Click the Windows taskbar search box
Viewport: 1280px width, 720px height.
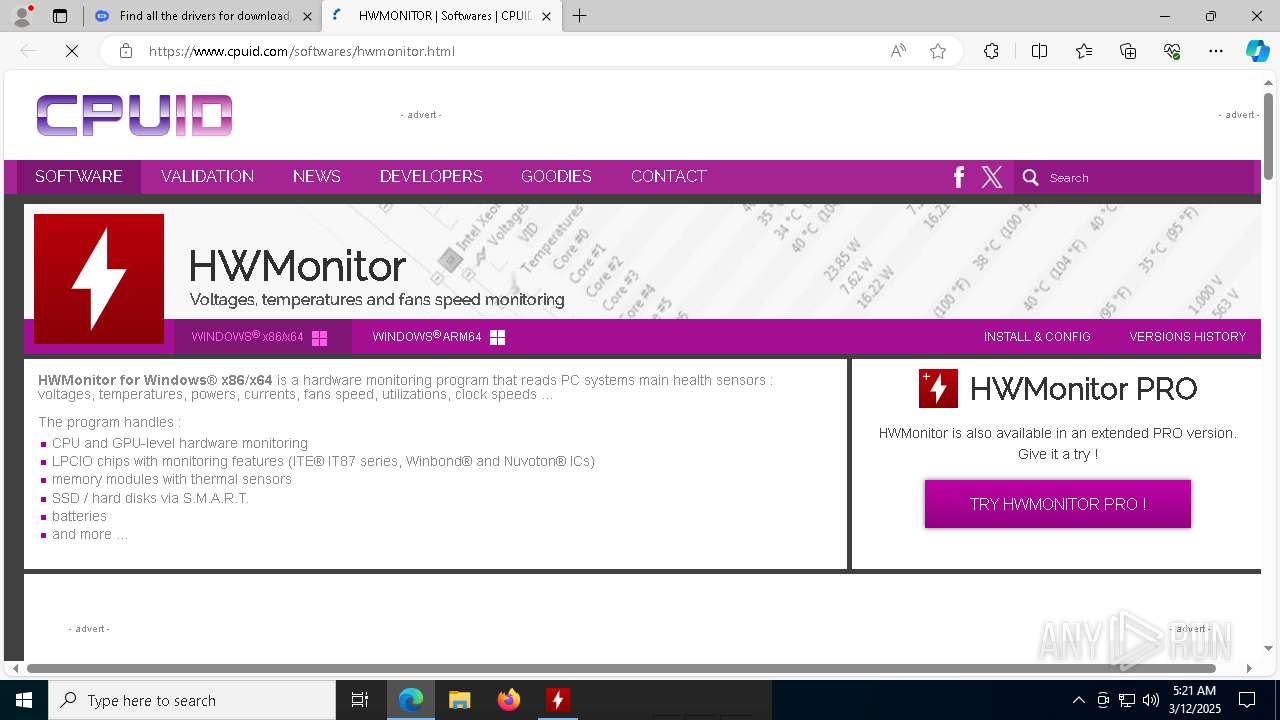(x=192, y=700)
